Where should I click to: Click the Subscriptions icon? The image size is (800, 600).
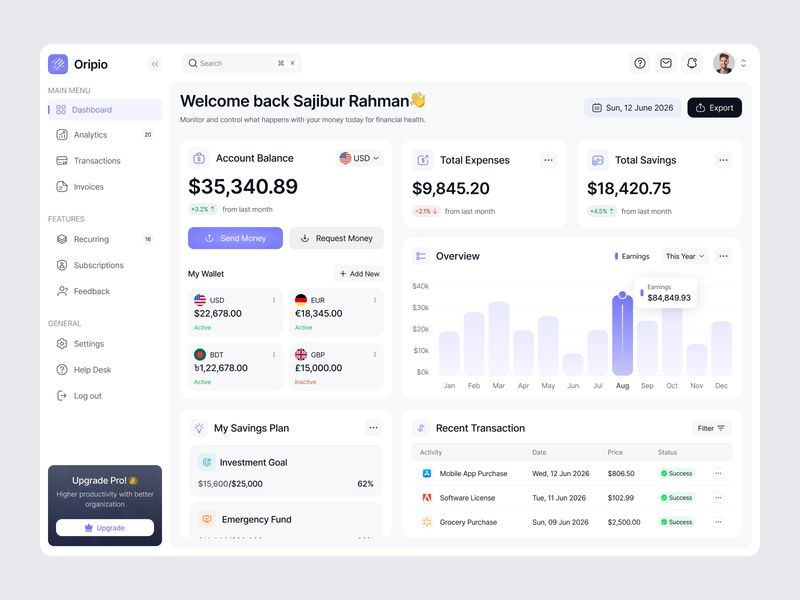pyautogui.click(x=62, y=265)
